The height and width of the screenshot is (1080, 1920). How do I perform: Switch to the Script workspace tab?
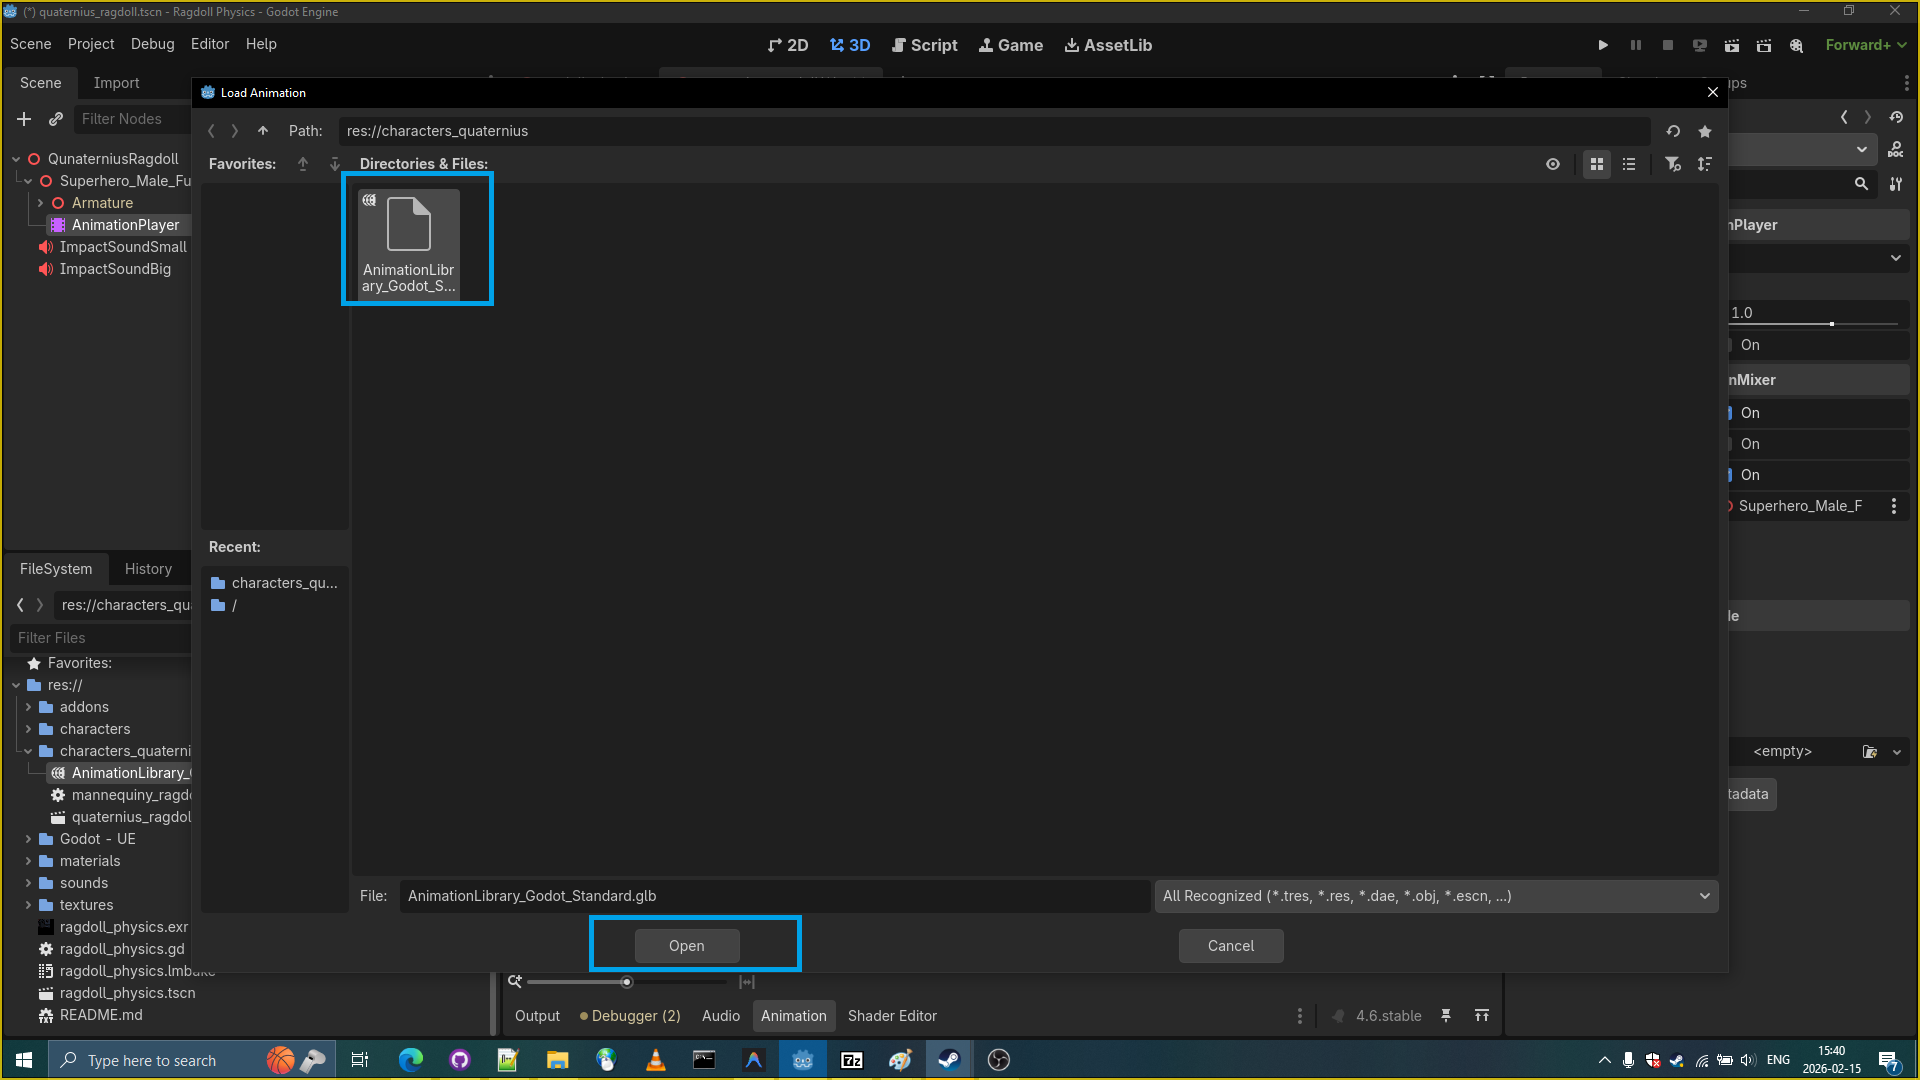[x=924, y=45]
